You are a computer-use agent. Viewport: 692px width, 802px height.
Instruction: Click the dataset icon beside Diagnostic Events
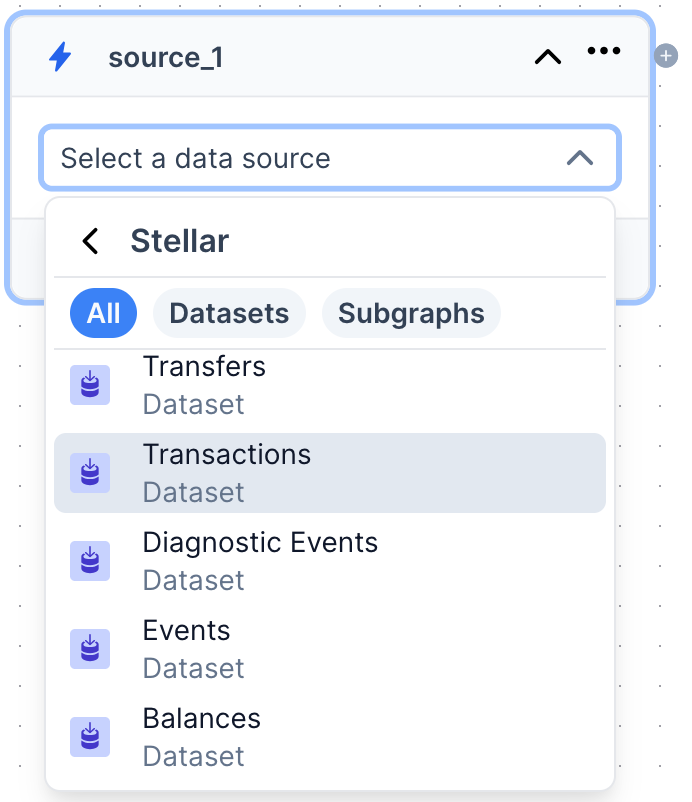click(x=90, y=561)
